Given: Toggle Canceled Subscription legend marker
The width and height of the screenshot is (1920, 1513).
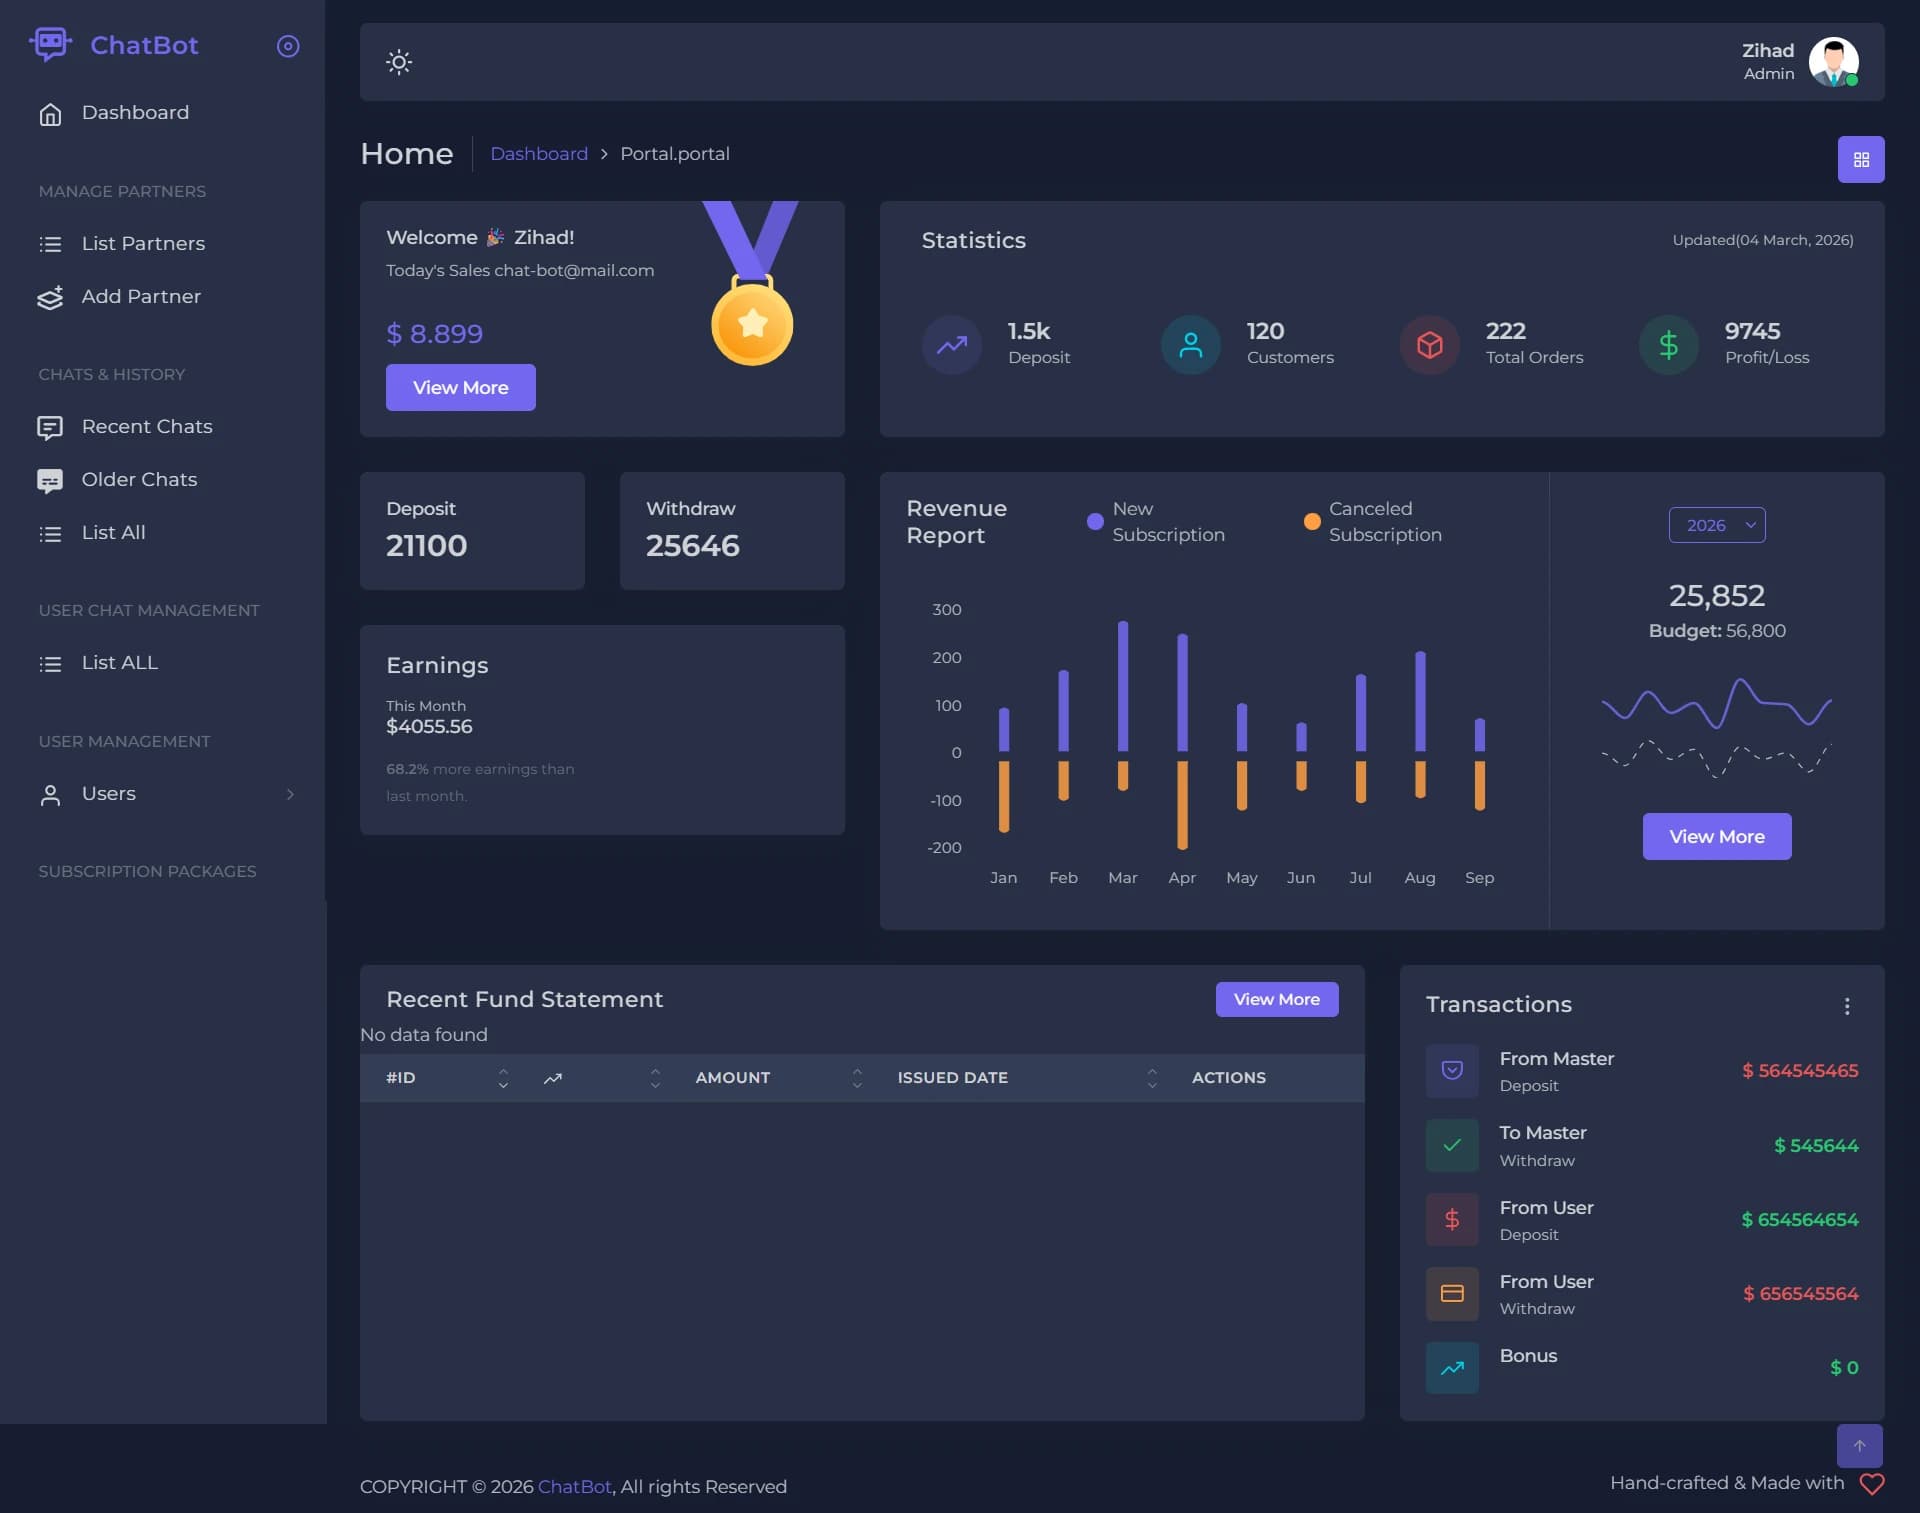Looking at the screenshot, I should (1312, 522).
